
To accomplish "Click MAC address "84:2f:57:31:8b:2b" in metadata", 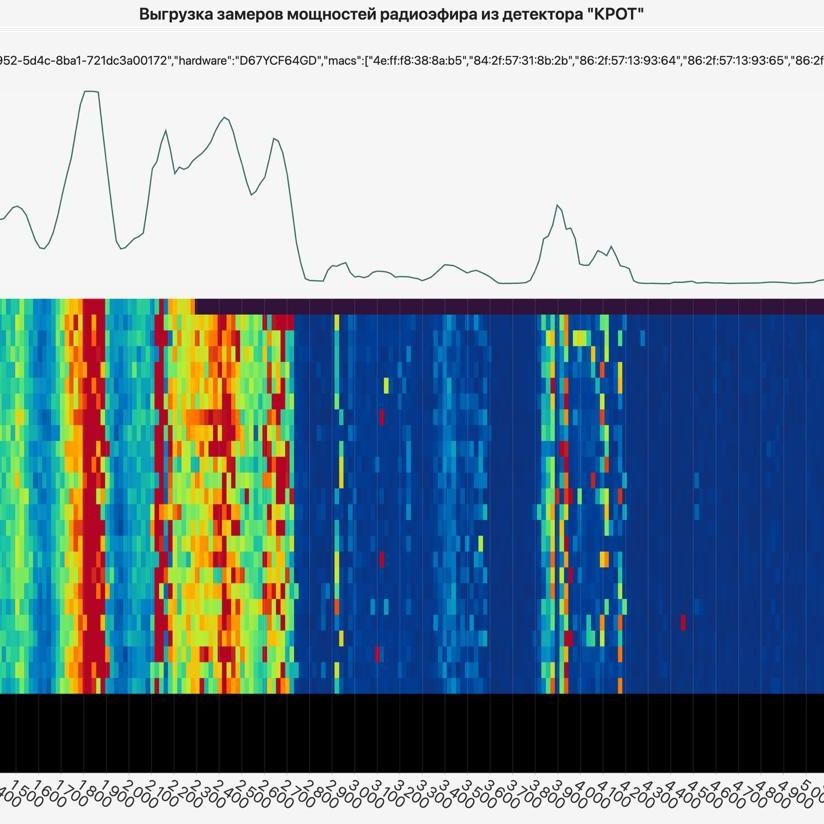I will pyautogui.click(x=523, y=60).
